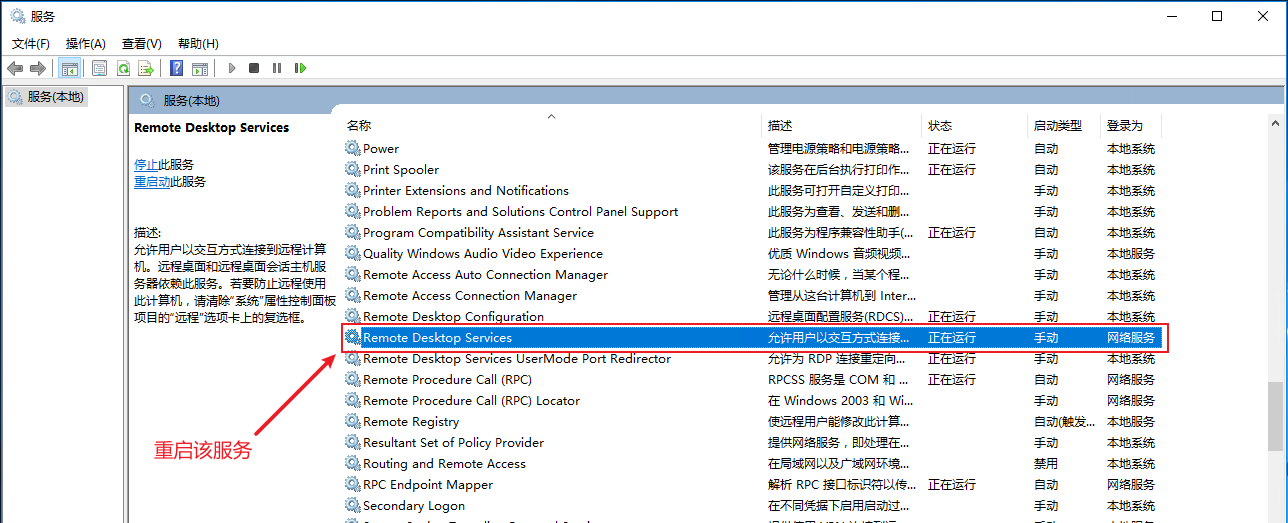
Task: Click gear icon of Print Spooler
Action: point(352,169)
